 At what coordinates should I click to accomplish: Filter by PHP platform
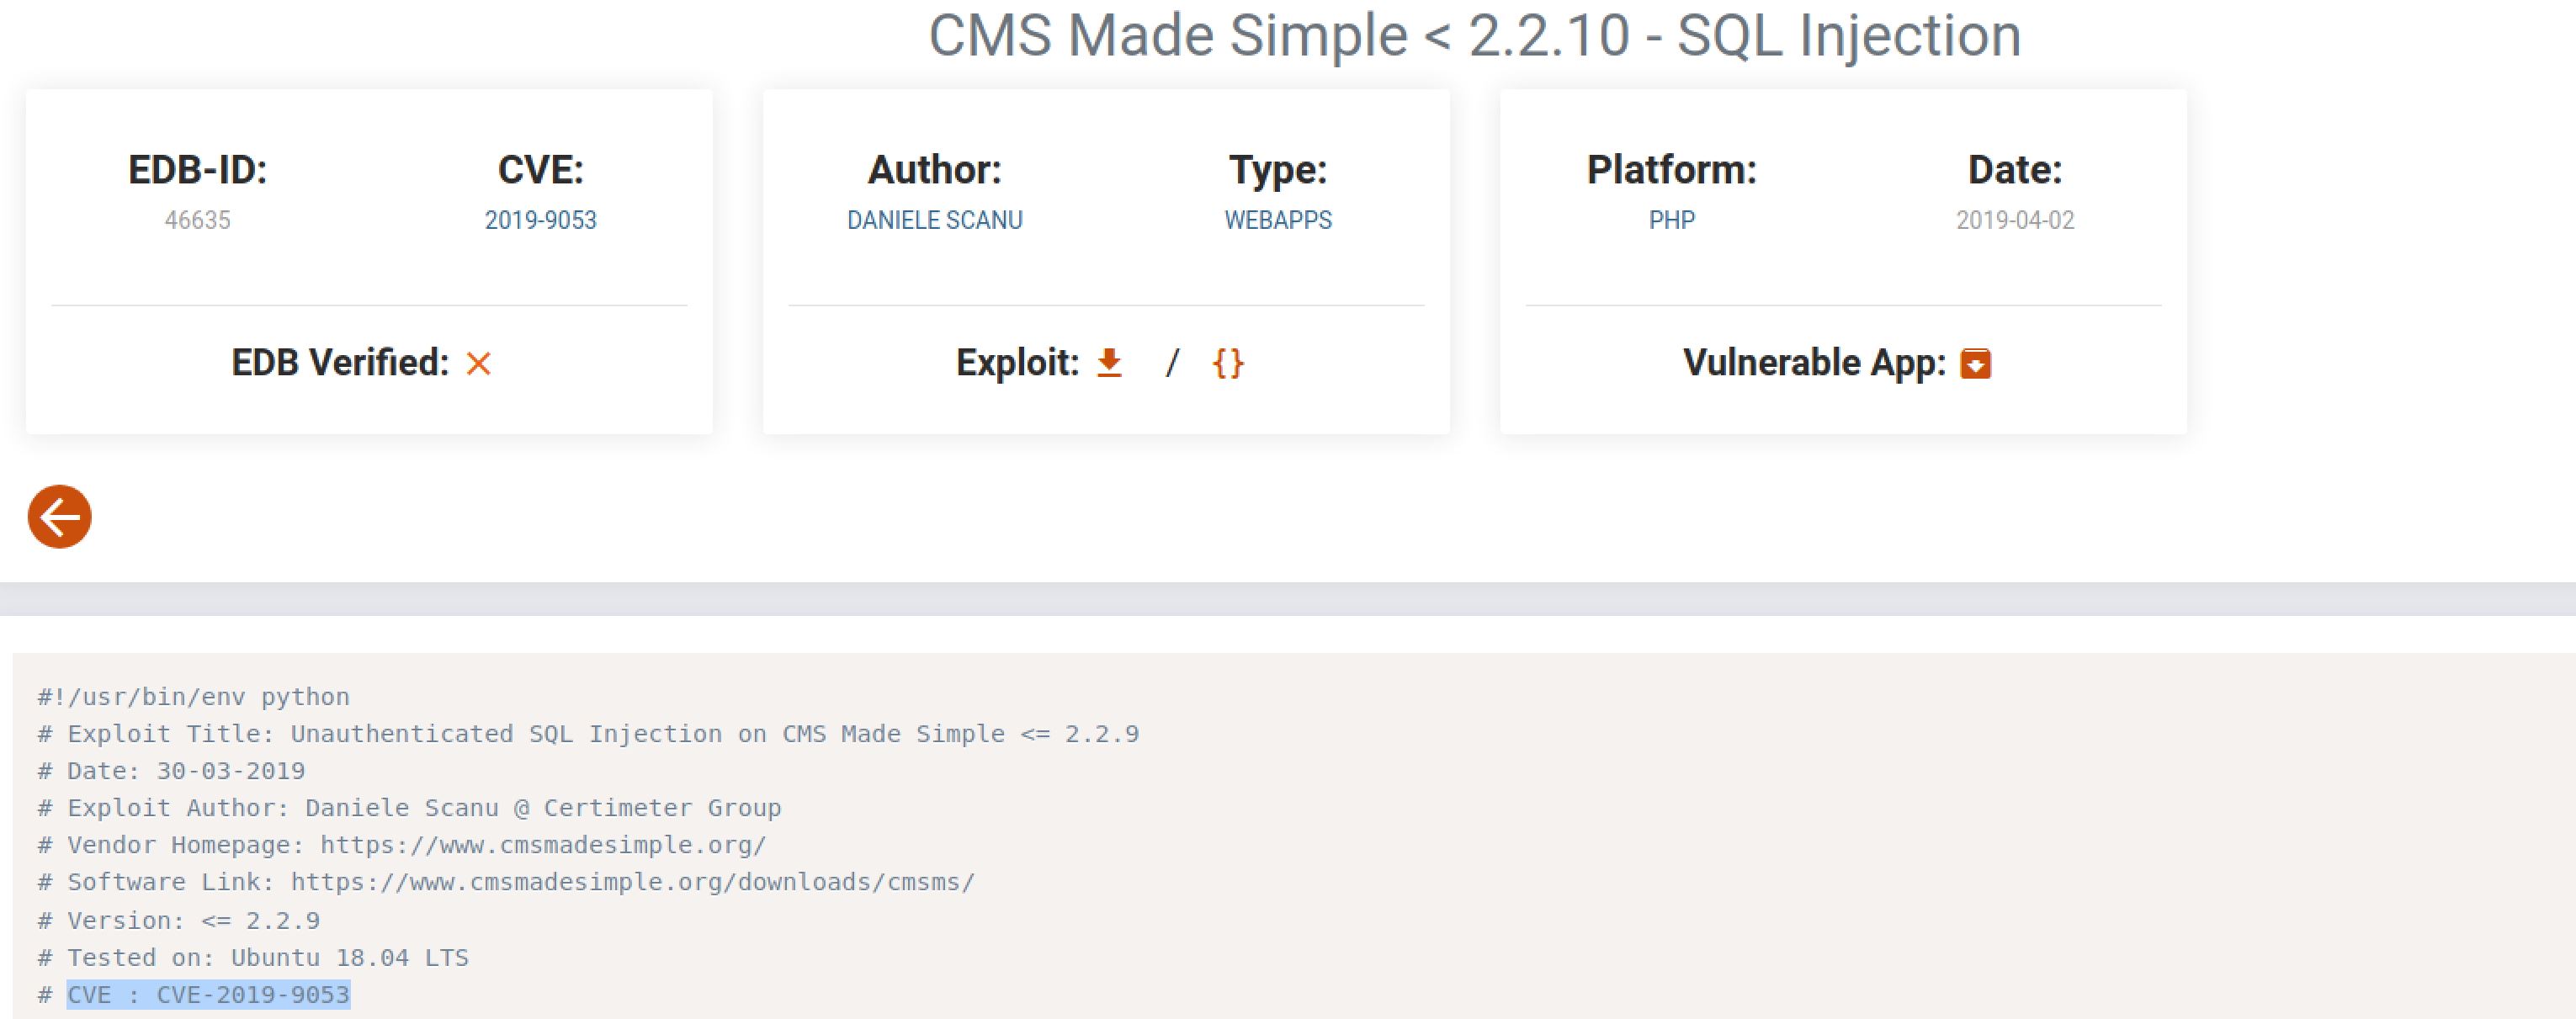click(x=1672, y=220)
